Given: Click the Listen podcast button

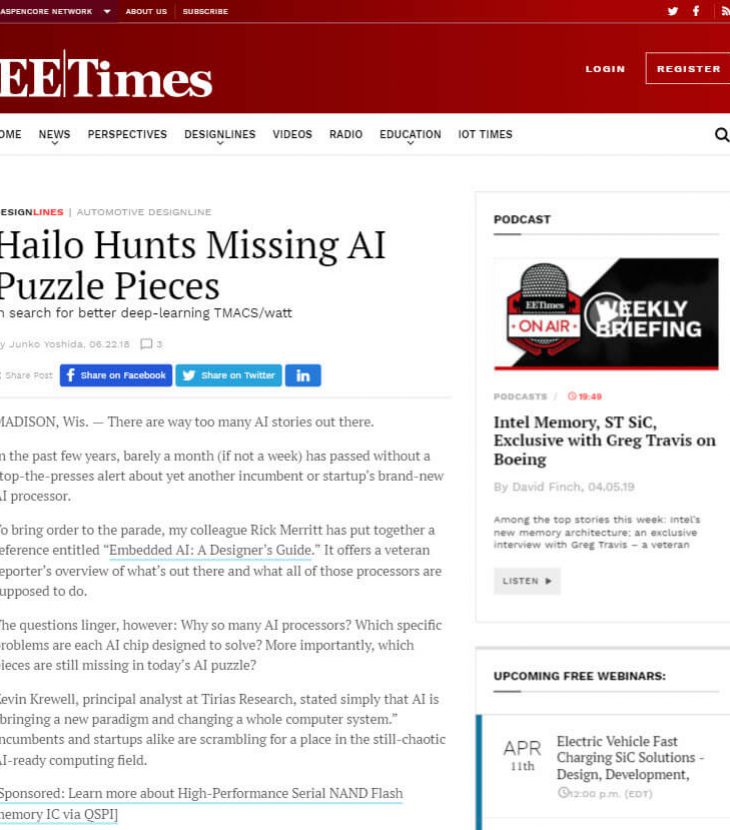Looking at the screenshot, I should point(527,581).
